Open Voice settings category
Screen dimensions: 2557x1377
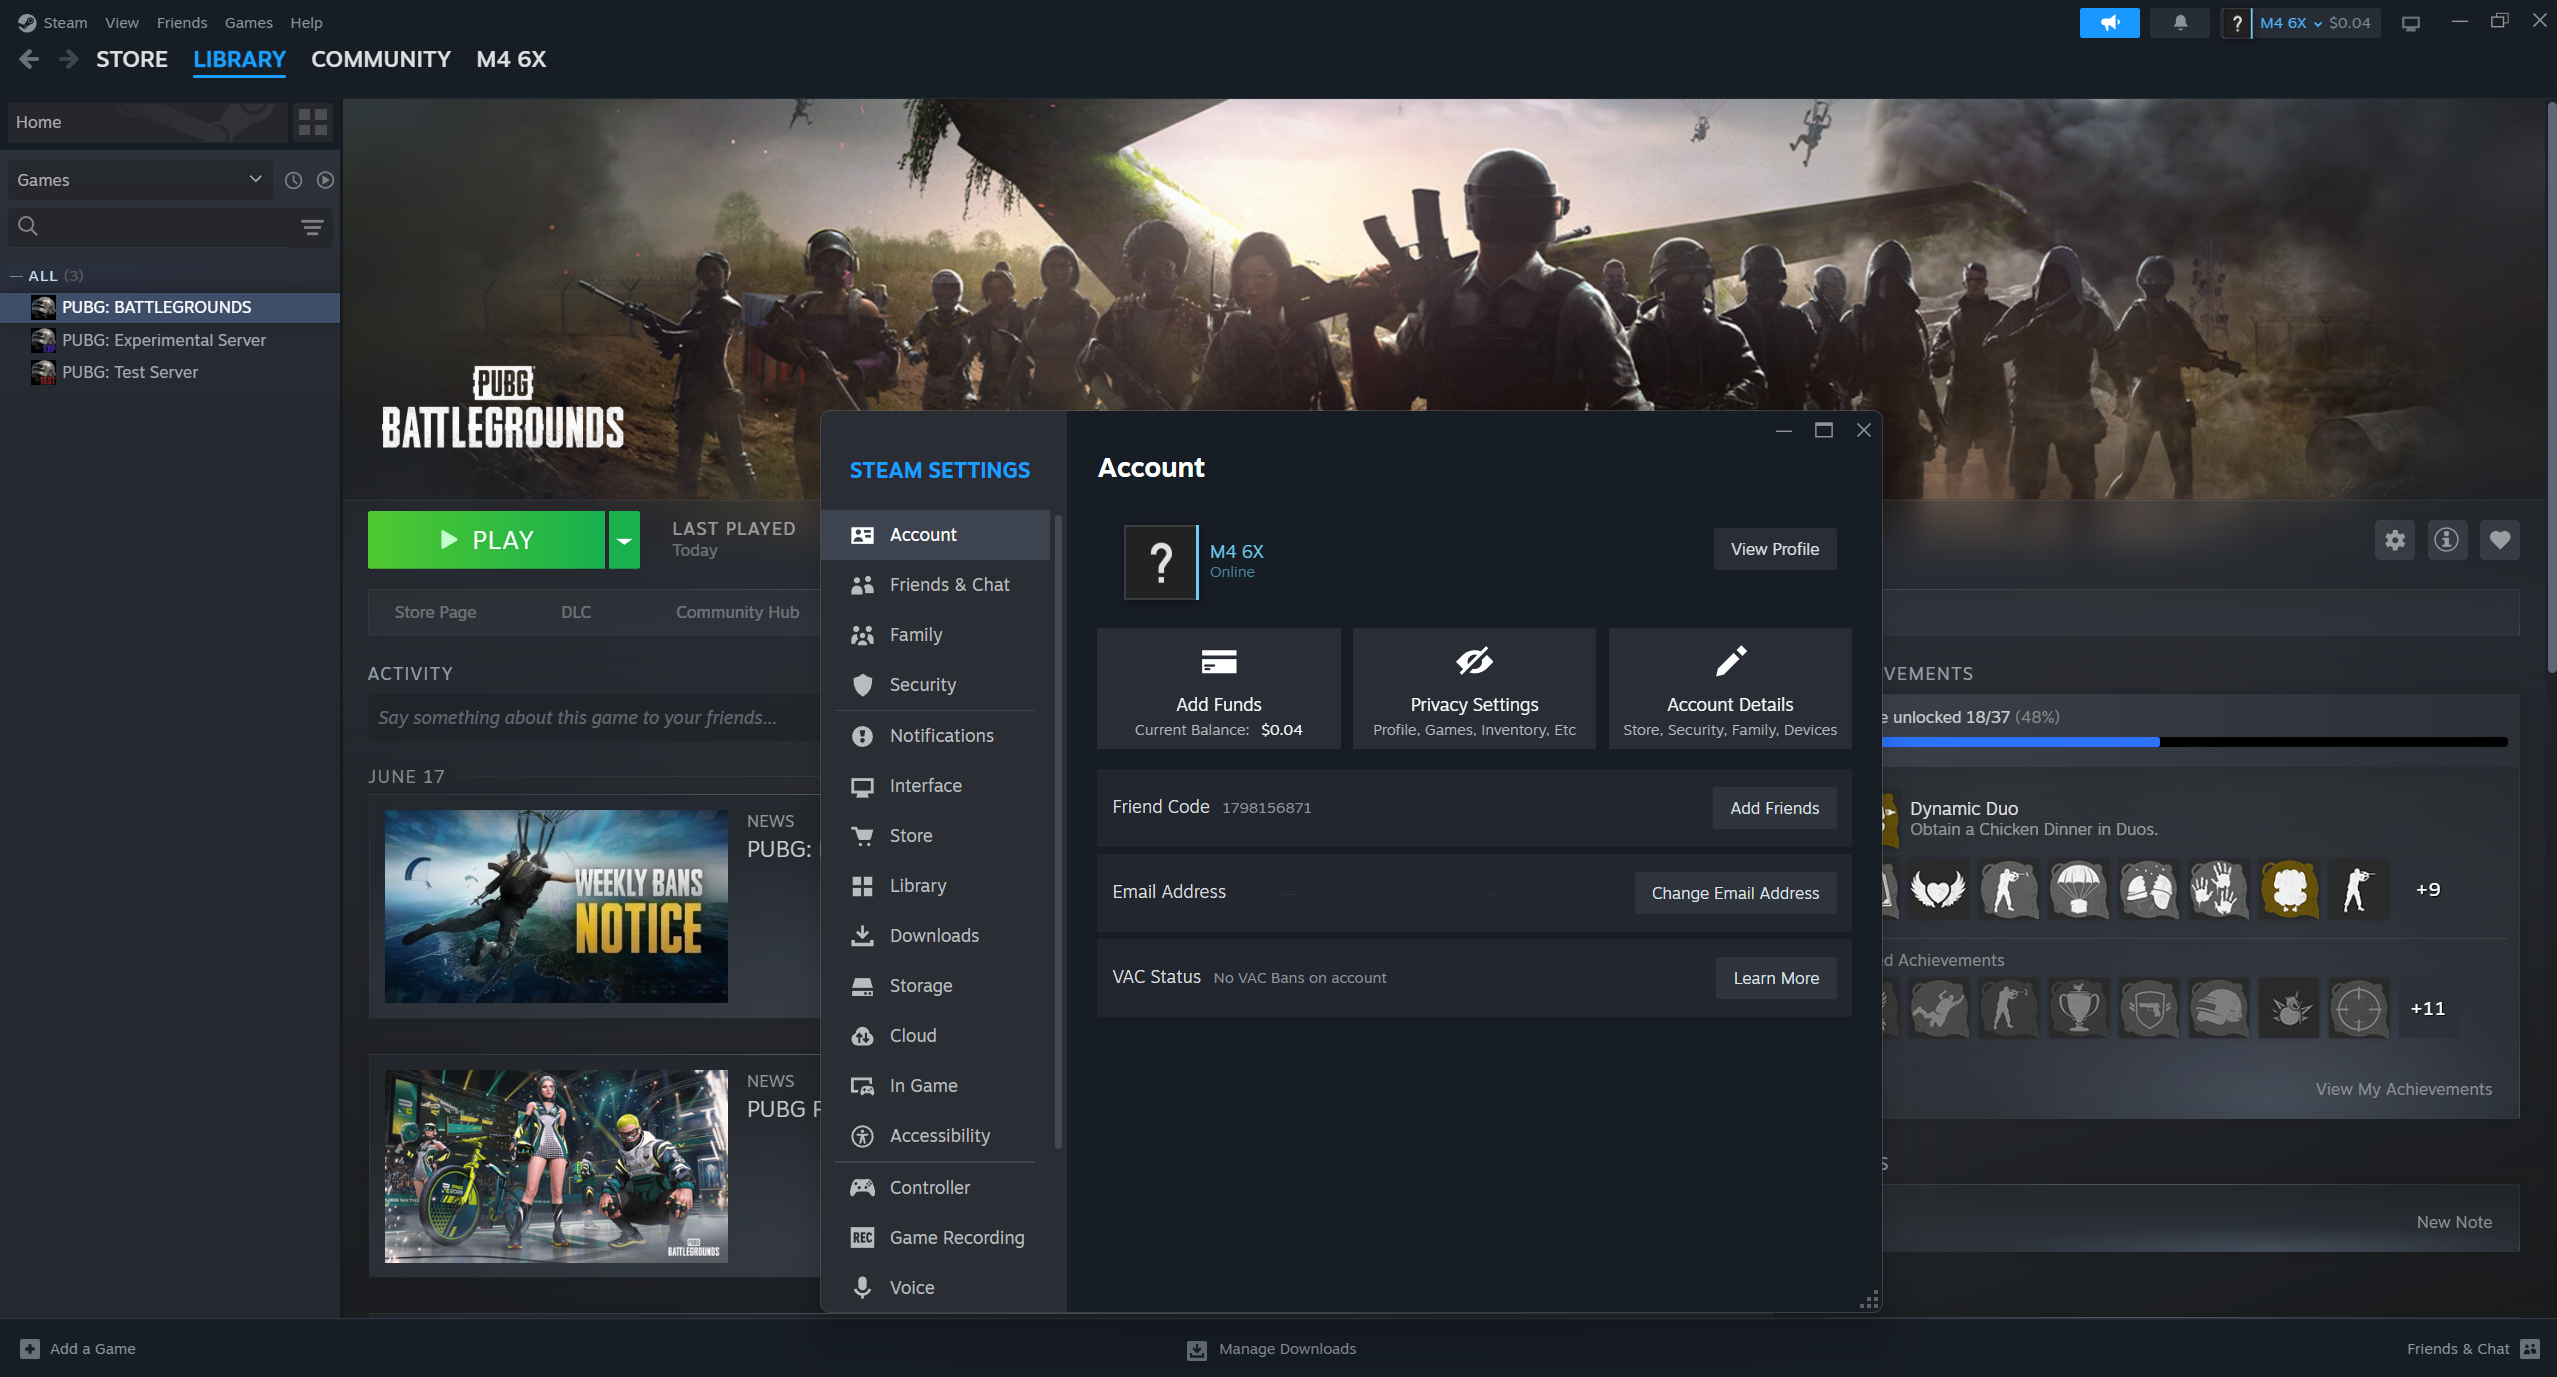935,1288
